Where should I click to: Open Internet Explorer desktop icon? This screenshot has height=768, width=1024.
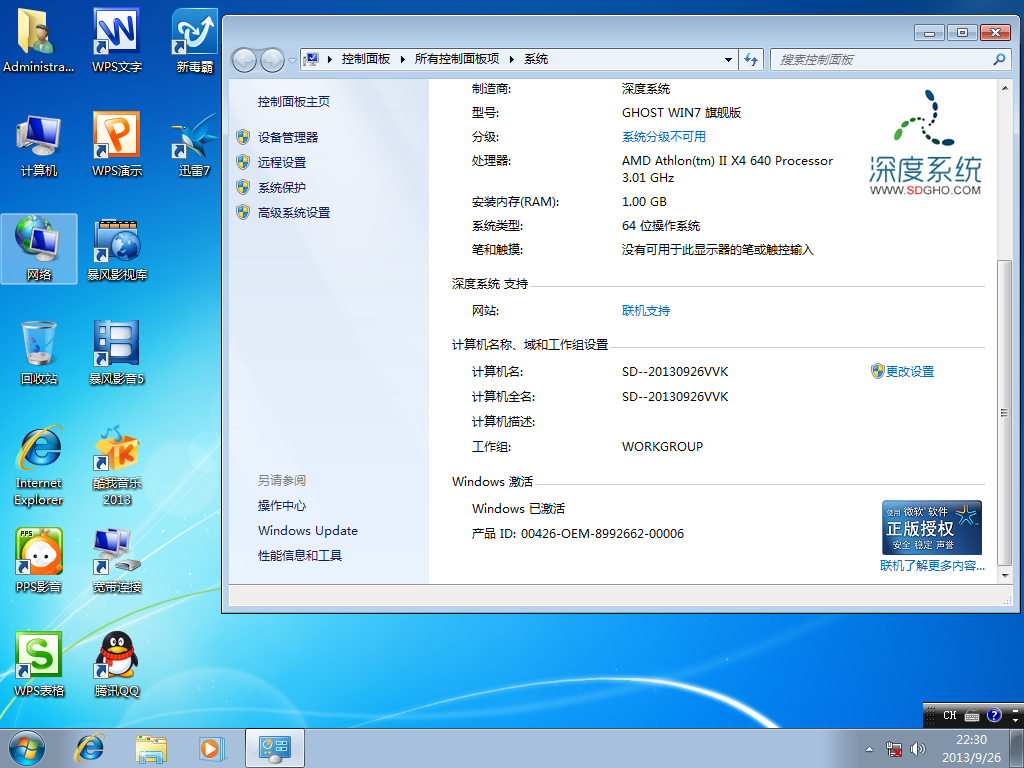[x=39, y=466]
